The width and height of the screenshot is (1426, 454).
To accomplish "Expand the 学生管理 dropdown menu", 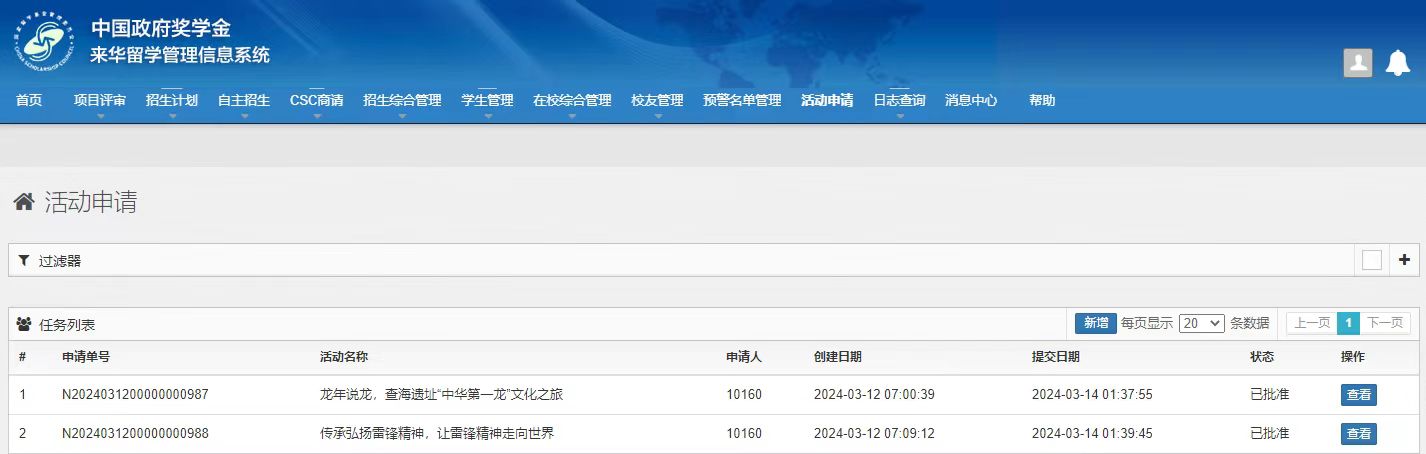I will (487, 101).
